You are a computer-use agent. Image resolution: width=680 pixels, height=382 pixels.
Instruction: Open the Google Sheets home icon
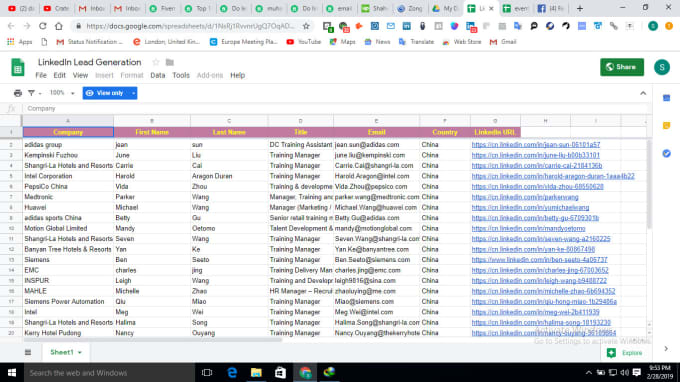(18, 68)
